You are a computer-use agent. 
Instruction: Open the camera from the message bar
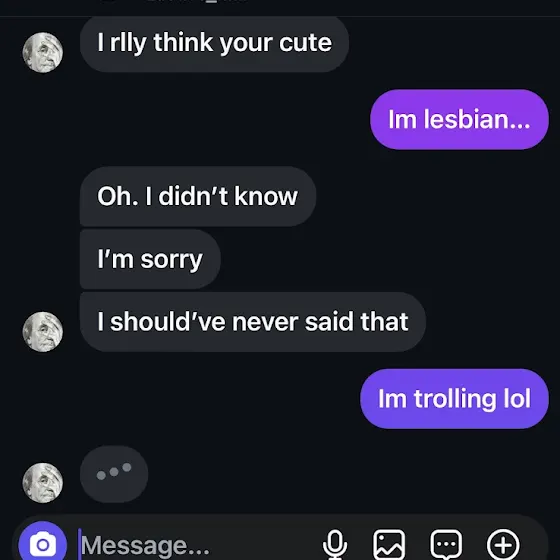(43, 544)
